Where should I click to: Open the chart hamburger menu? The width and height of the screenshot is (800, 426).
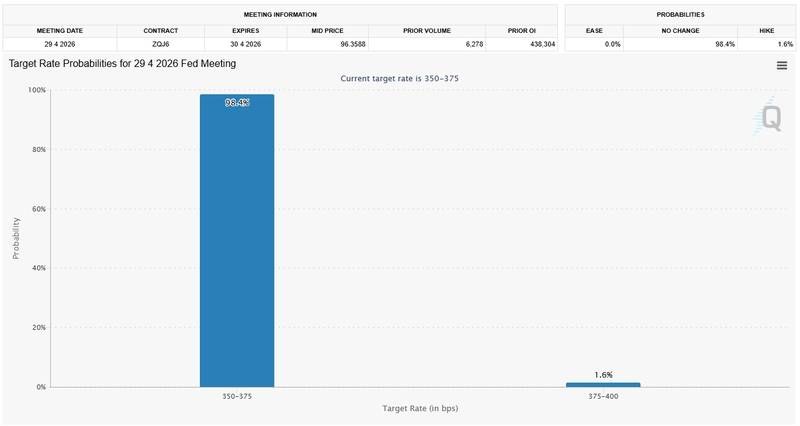781,65
